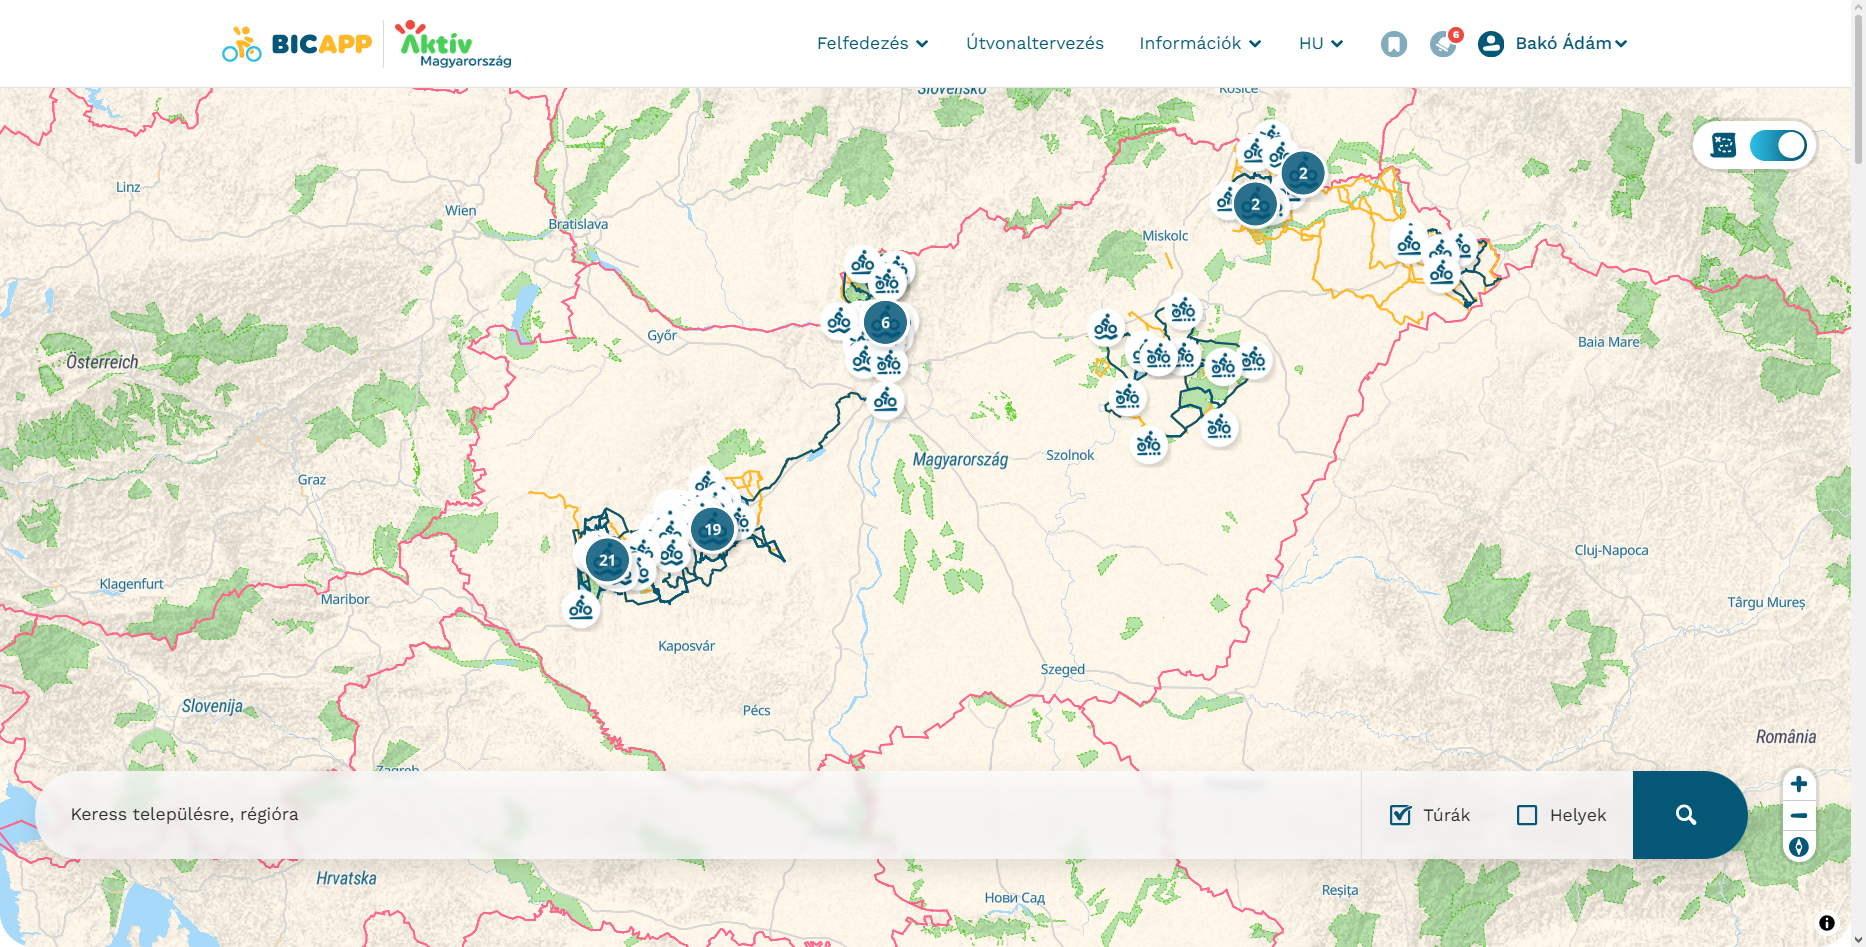Open the HU language selector
This screenshot has height=947, width=1866.
tap(1320, 44)
